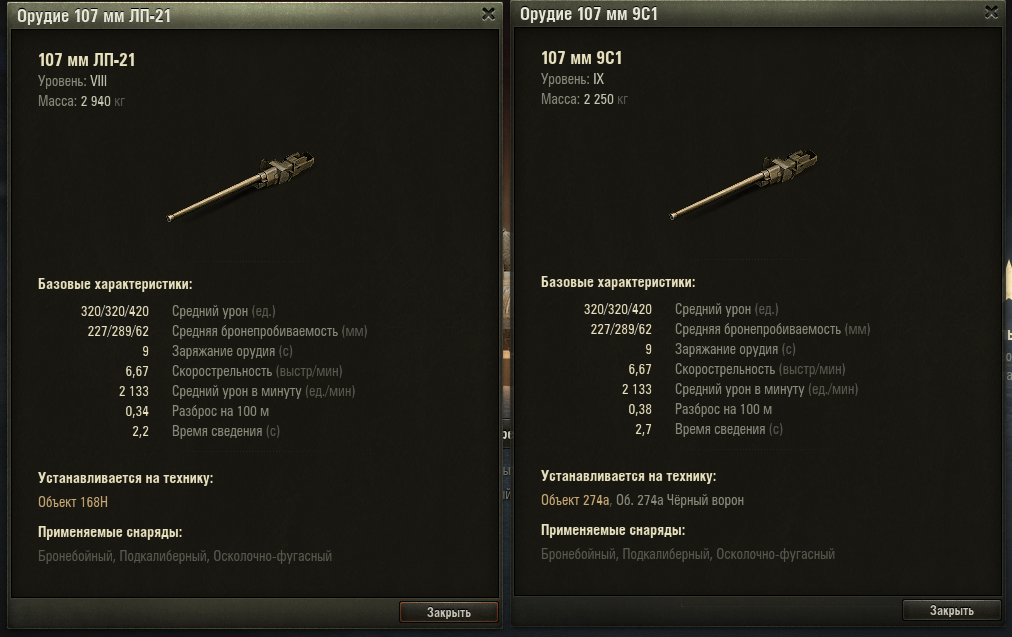
Task: Click the 0,34 dispersion value
Action: click(x=137, y=411)
